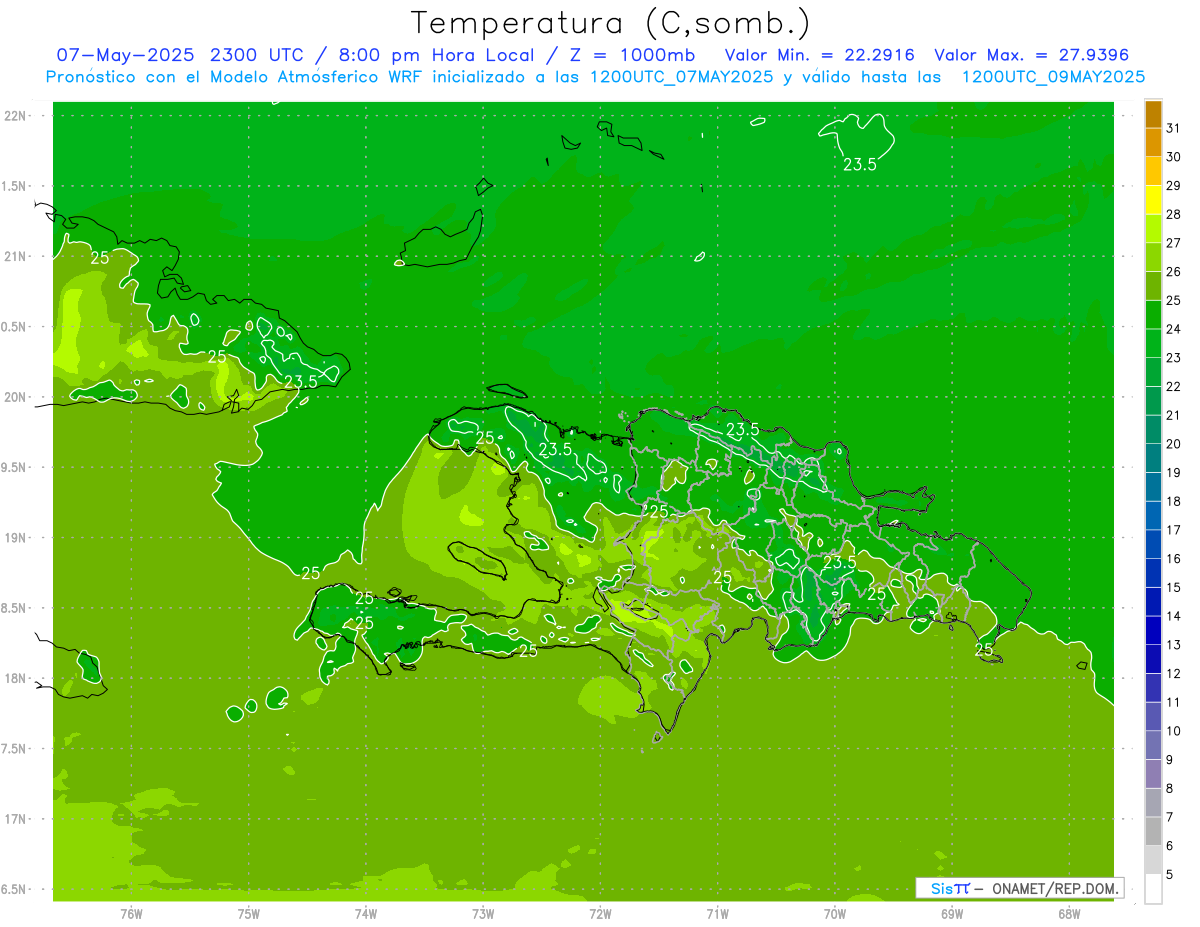1200x927 pixels.
Task: Click the white legend swatch below 5
Action: coord(1153,889)
